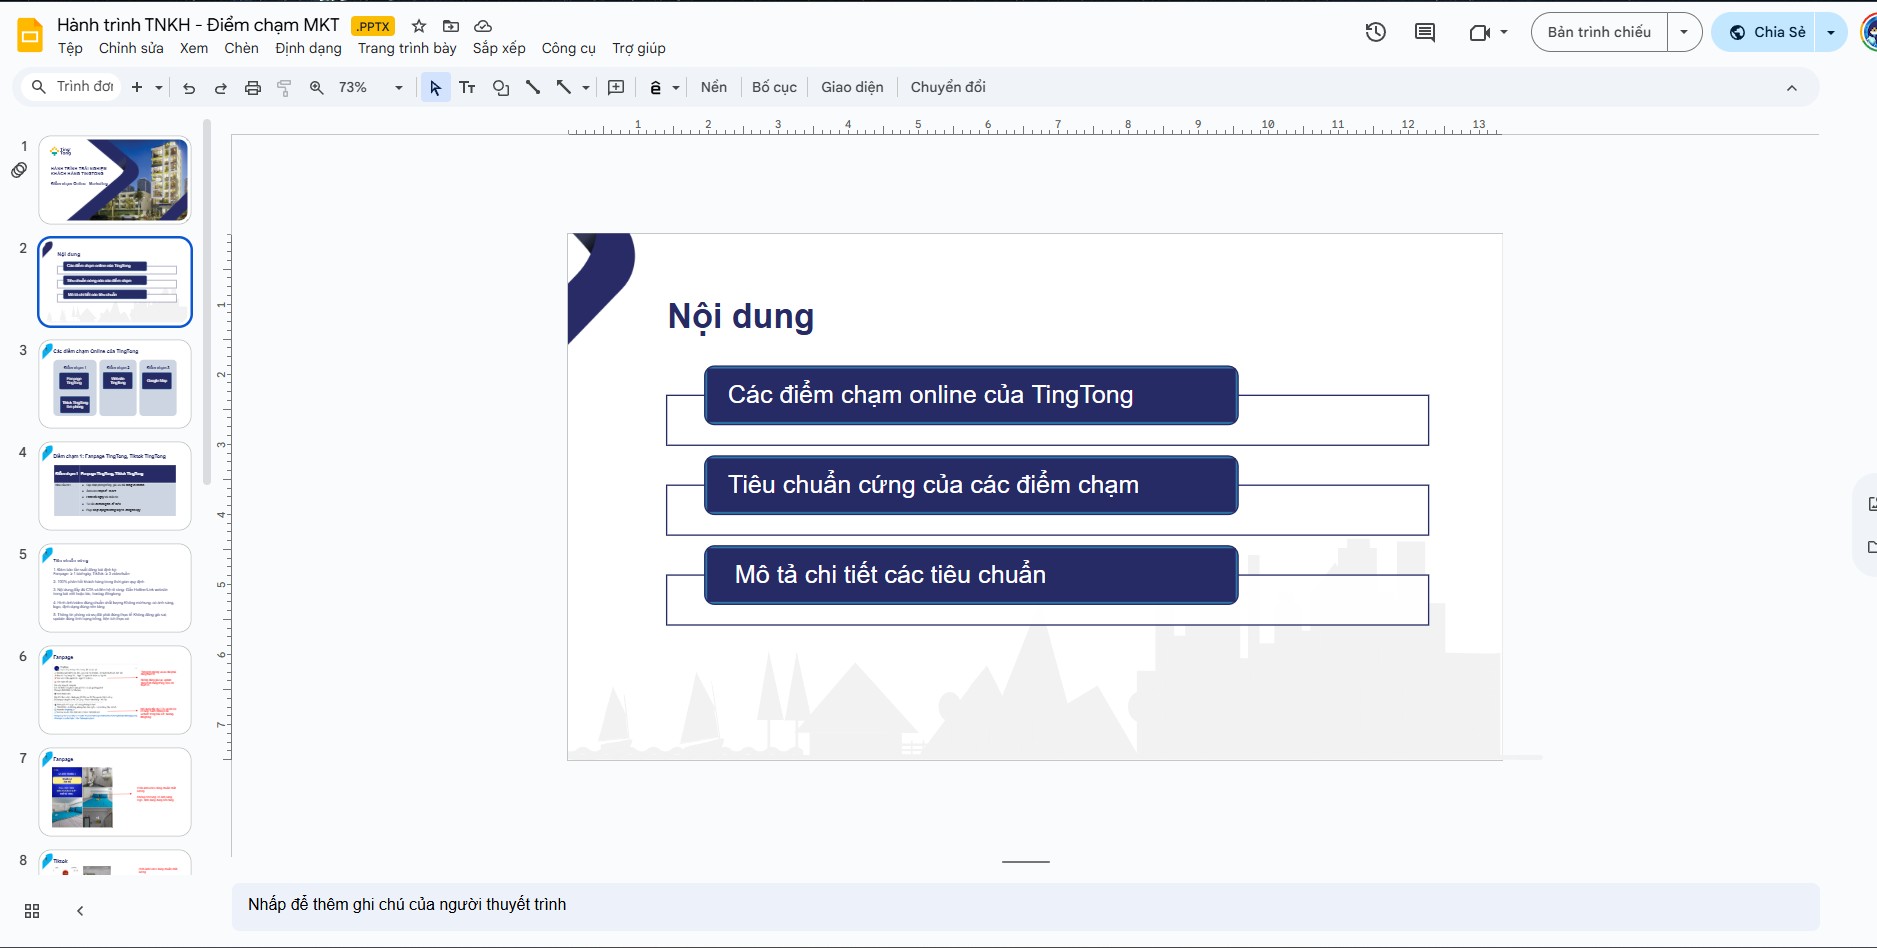Select slide 4 thumbnail in filmstrip
This screenshot has height=948, width=1877.
[115, 486]
